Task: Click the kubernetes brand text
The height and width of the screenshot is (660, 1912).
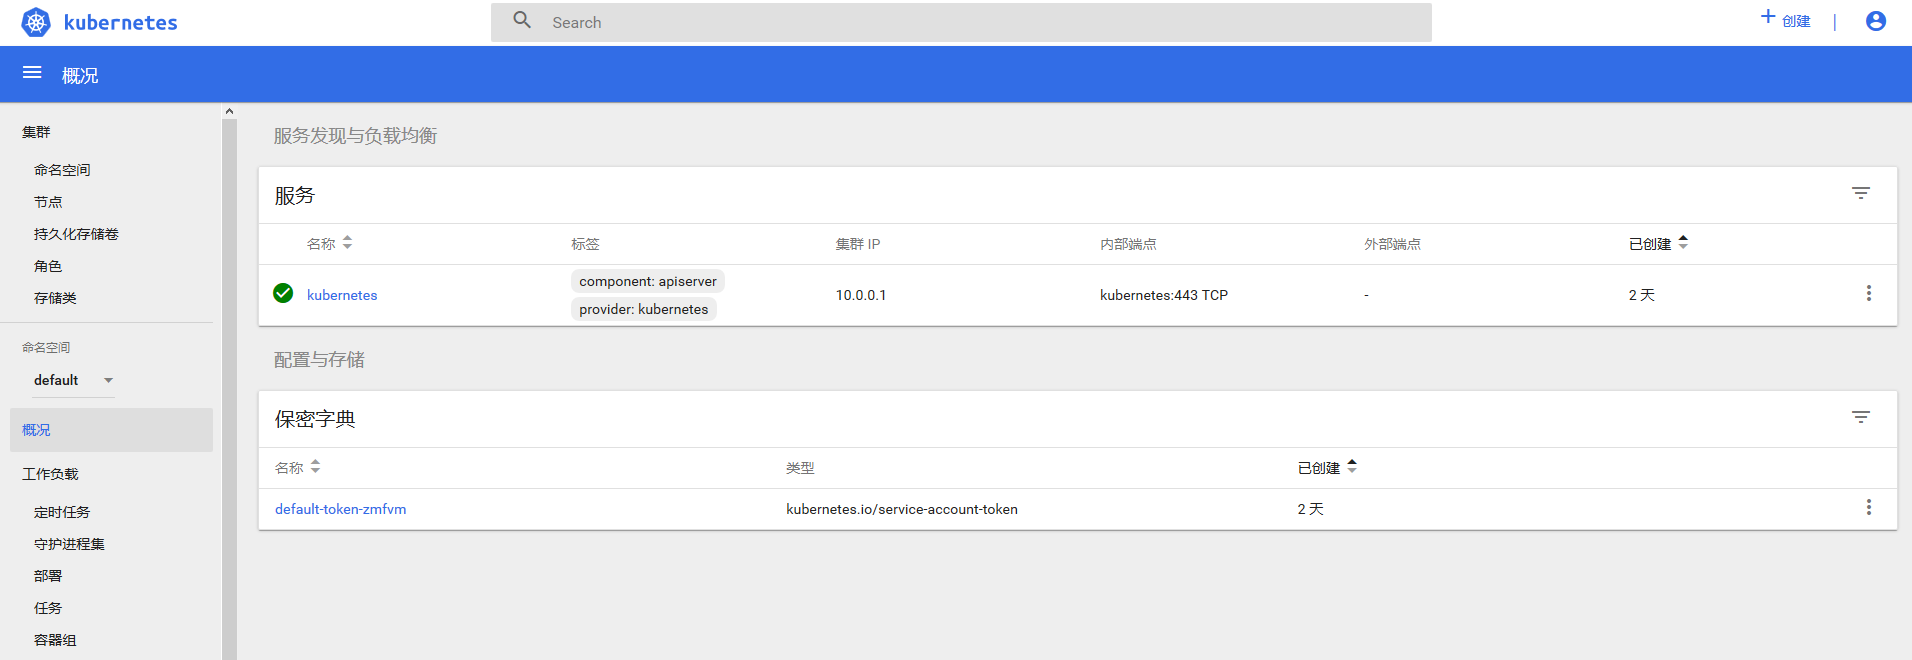Action: [120, 22]
